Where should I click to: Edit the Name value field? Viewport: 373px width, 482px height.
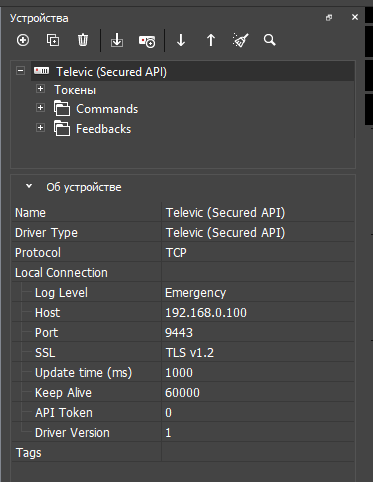click(x=258, y=213)
